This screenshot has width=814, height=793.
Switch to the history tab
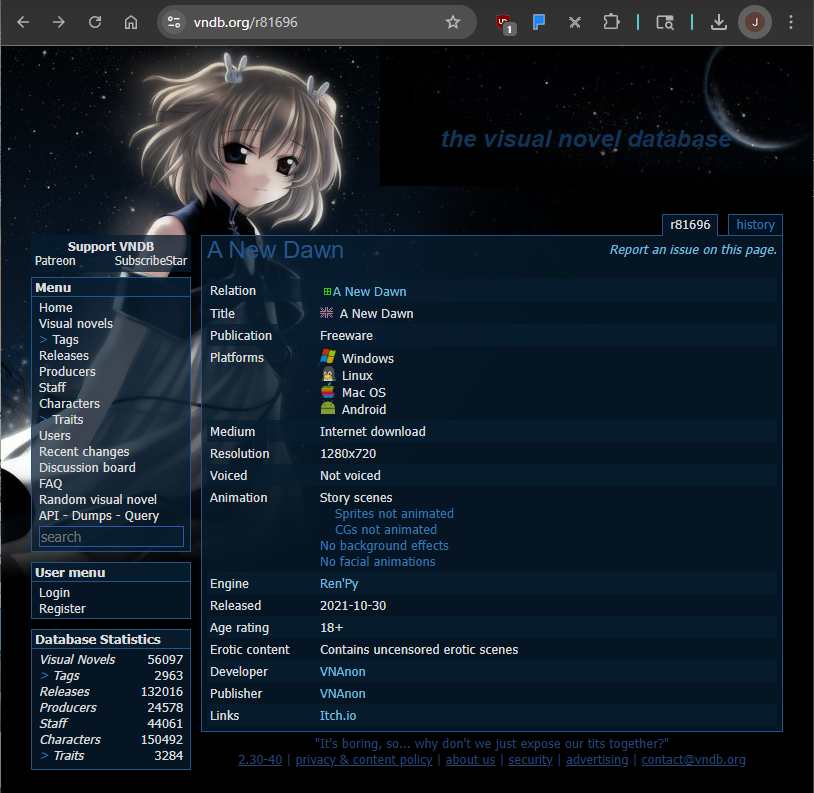755,225
